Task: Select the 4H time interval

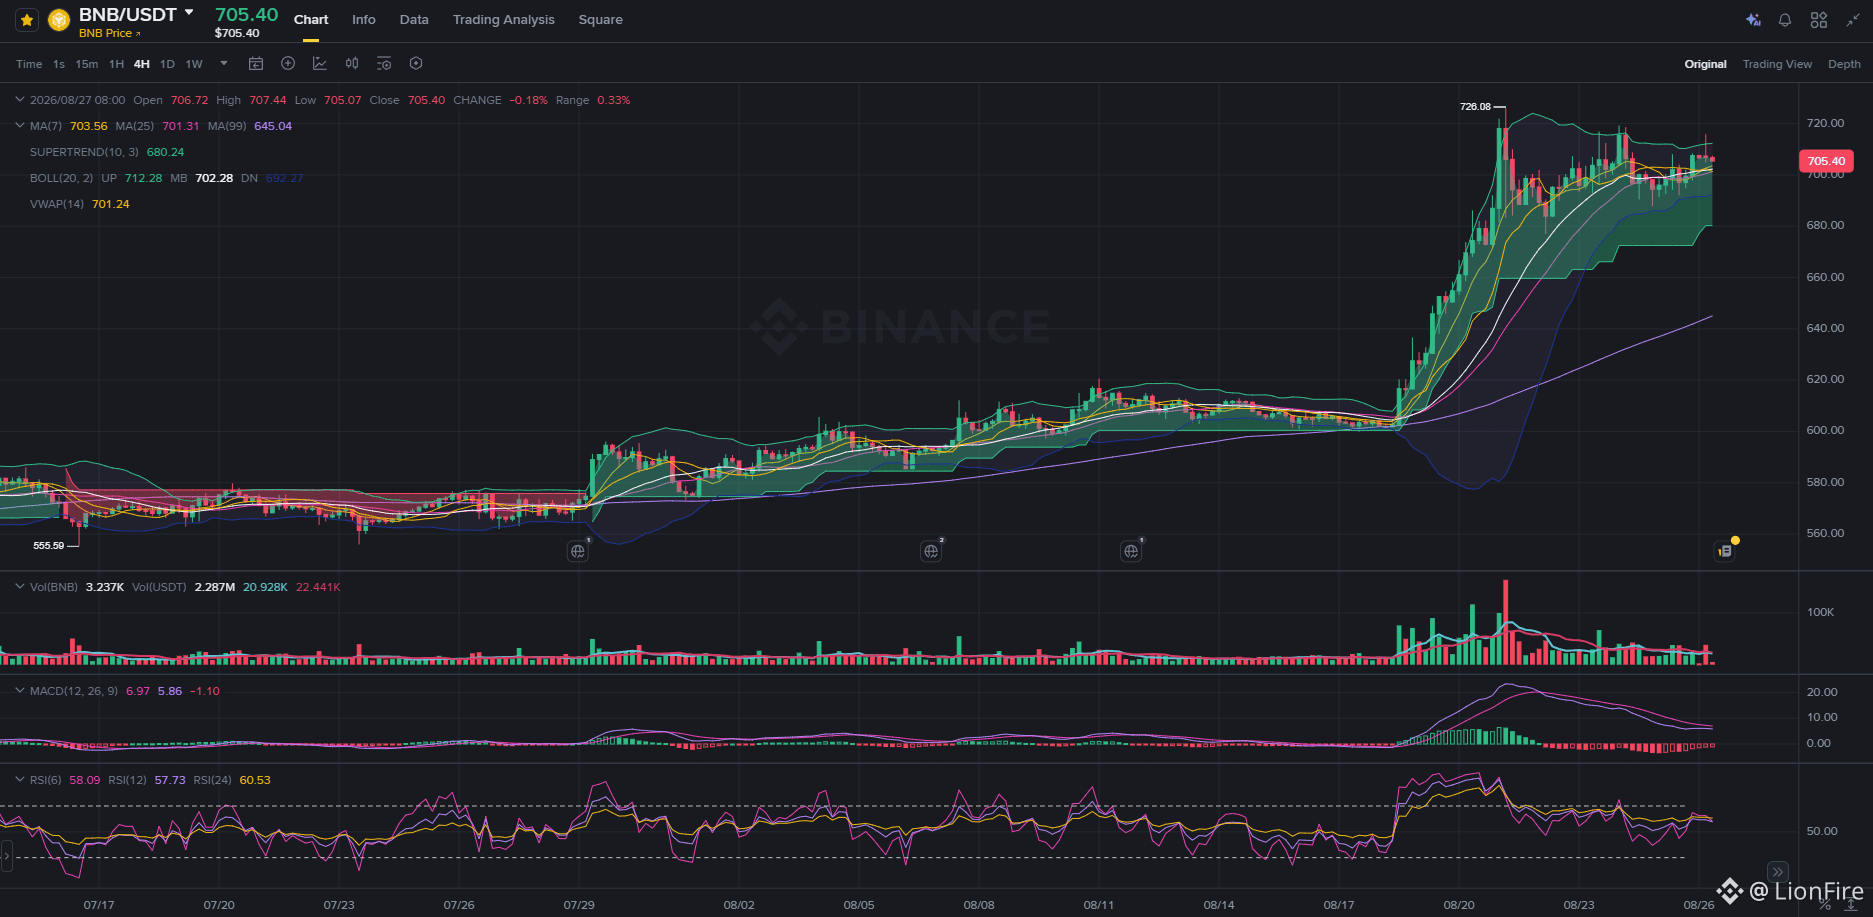Action: (x=142, y=64)
